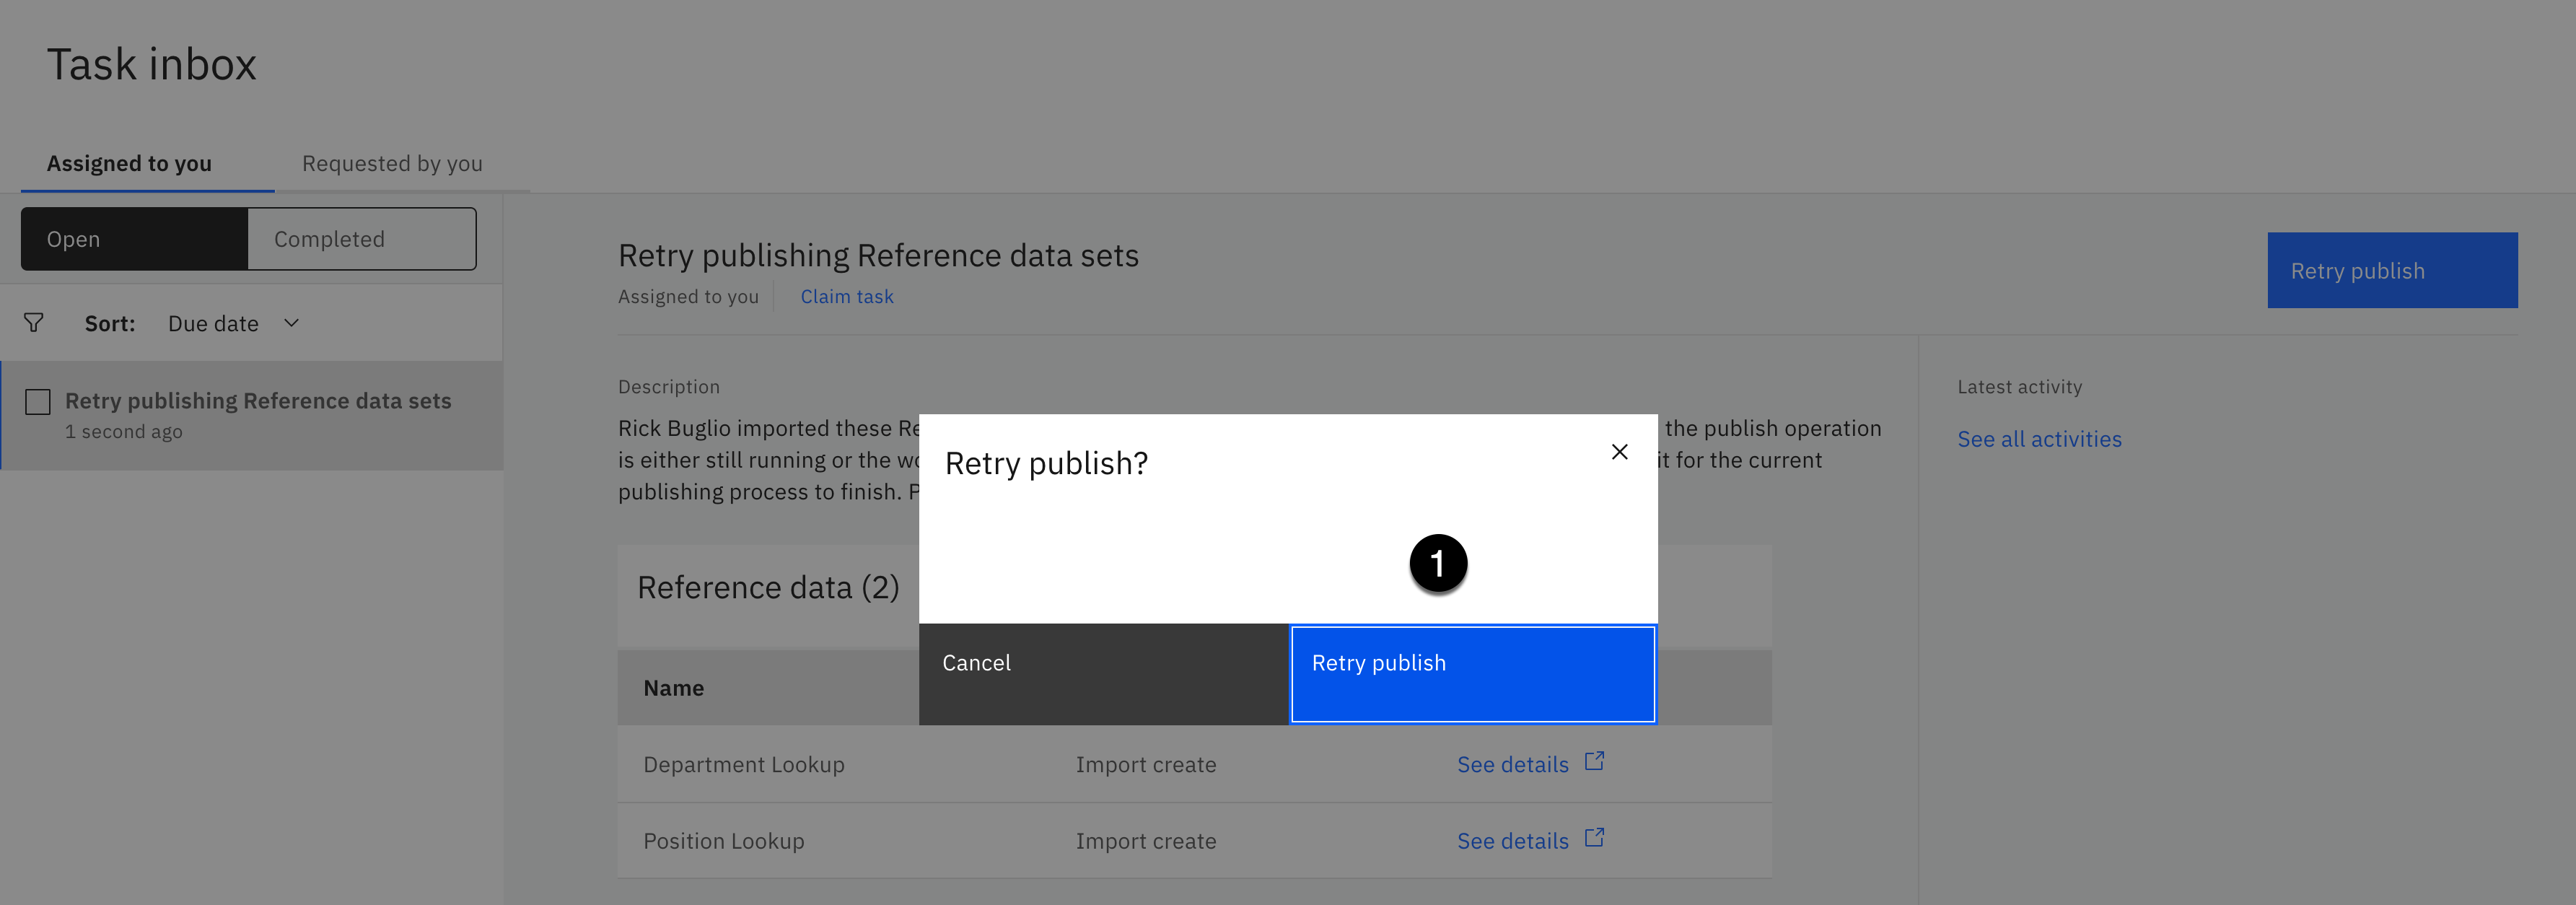Viewport: 2576px width, 905px height.
Task: Open See all activities link
Action: click(x=2038, y=439)
